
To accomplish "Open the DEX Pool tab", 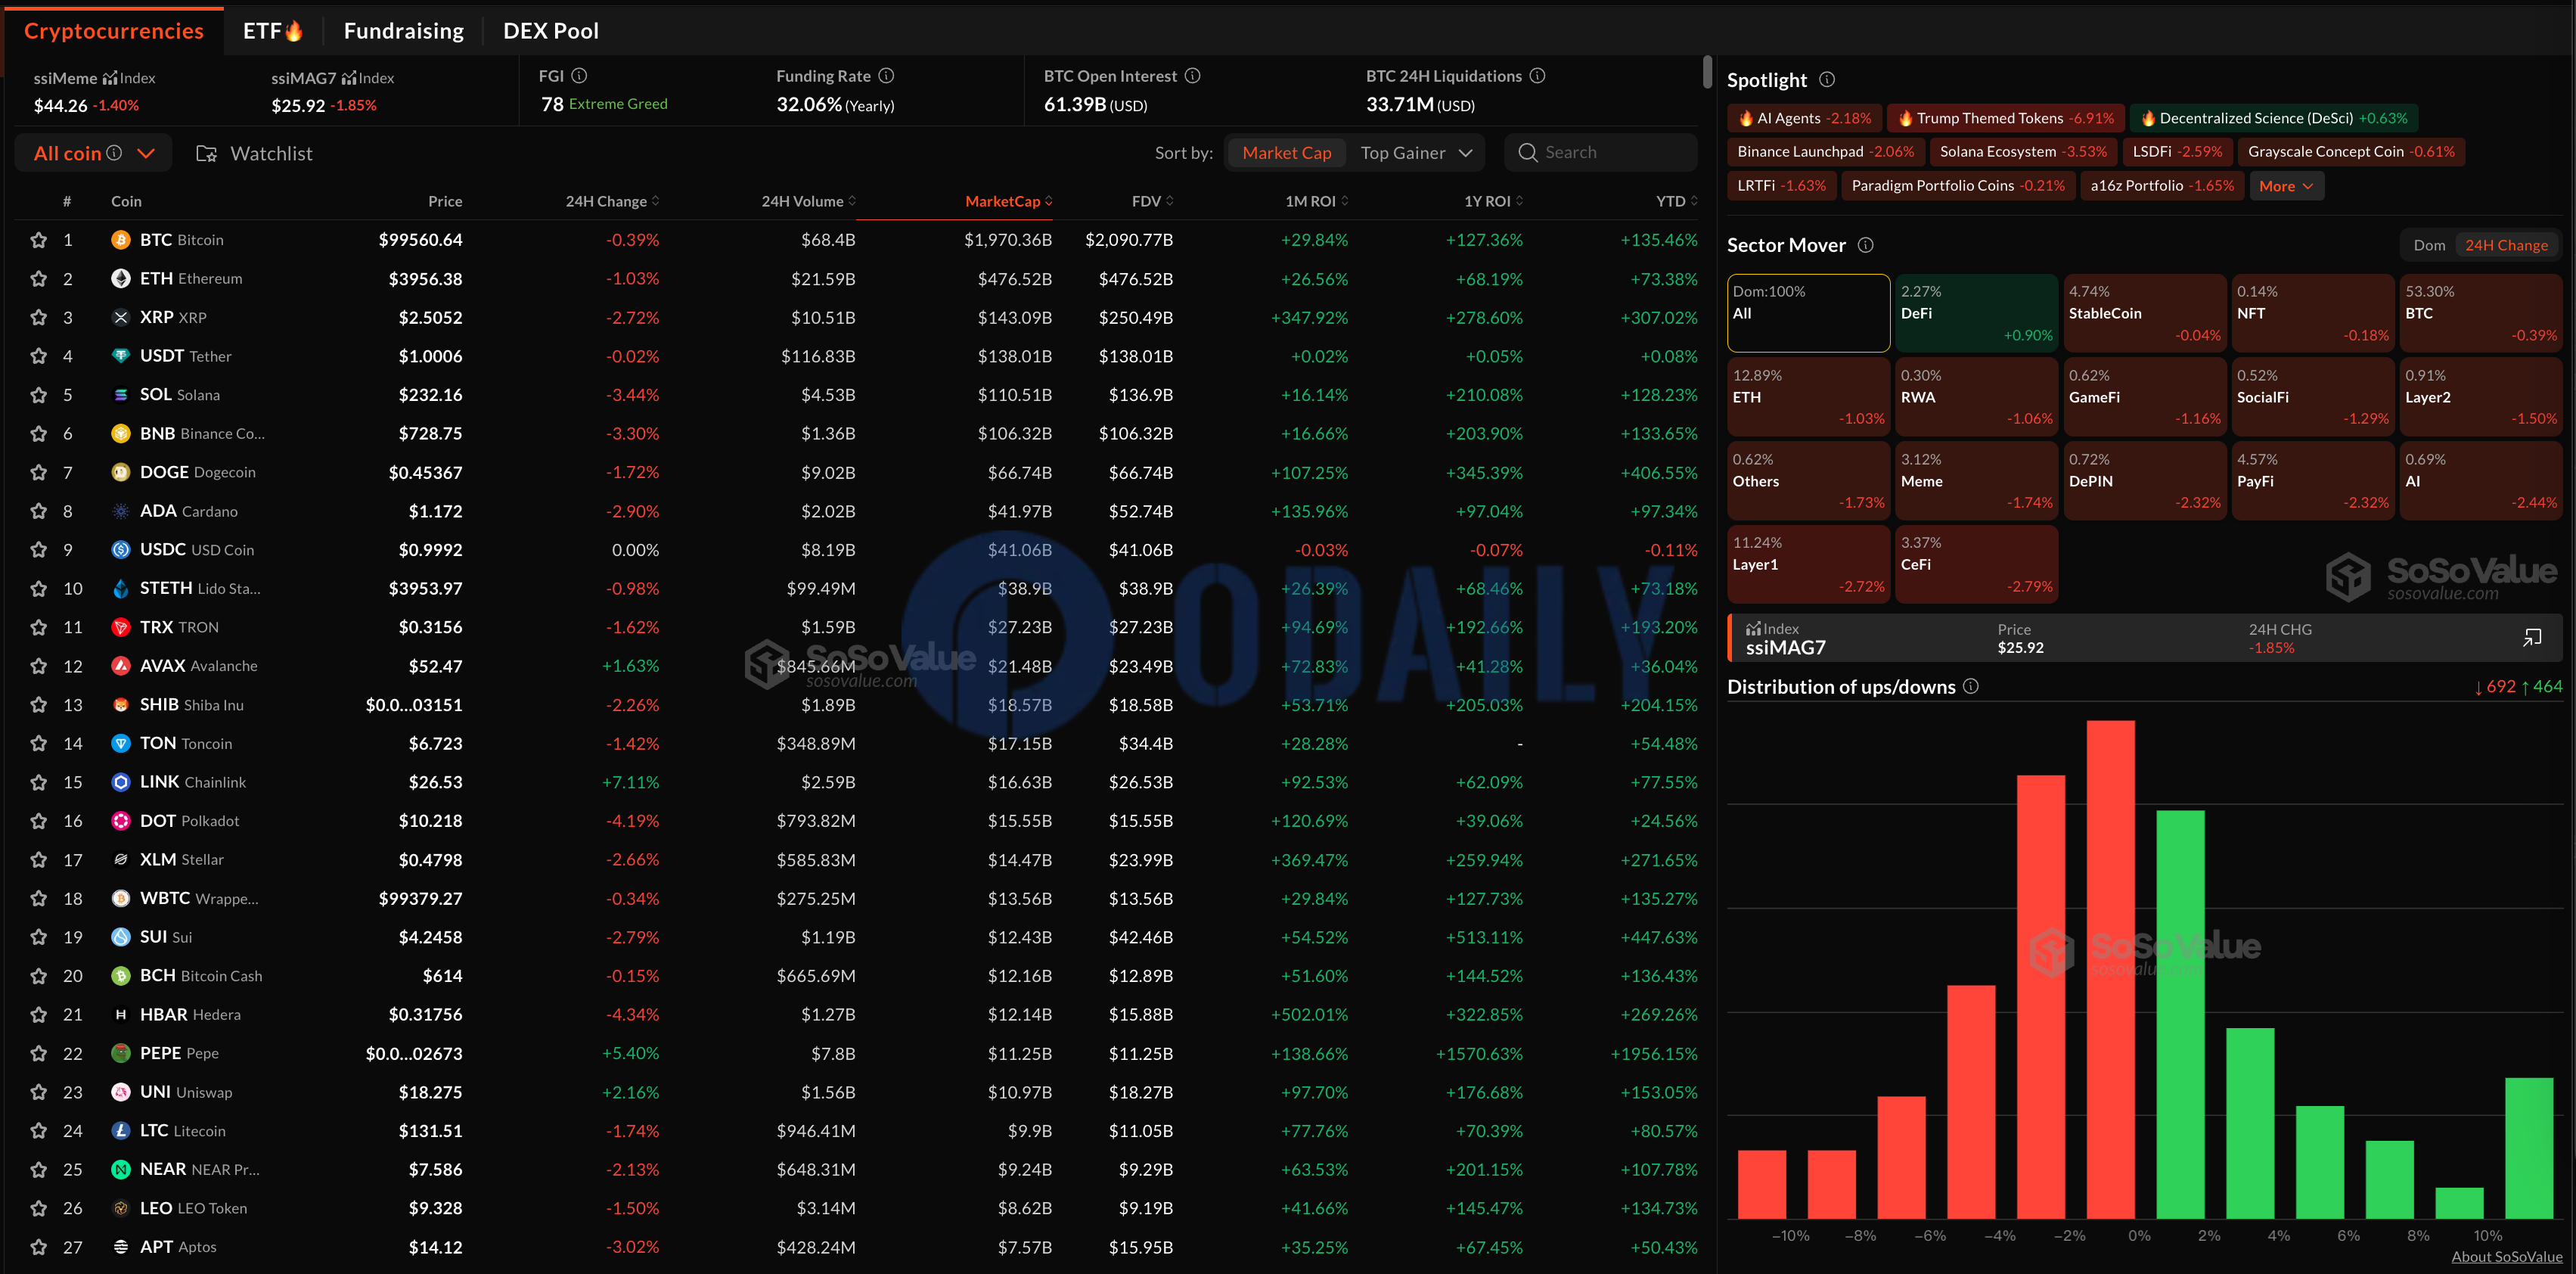I will pyautogui.click(x=551, y=31).
